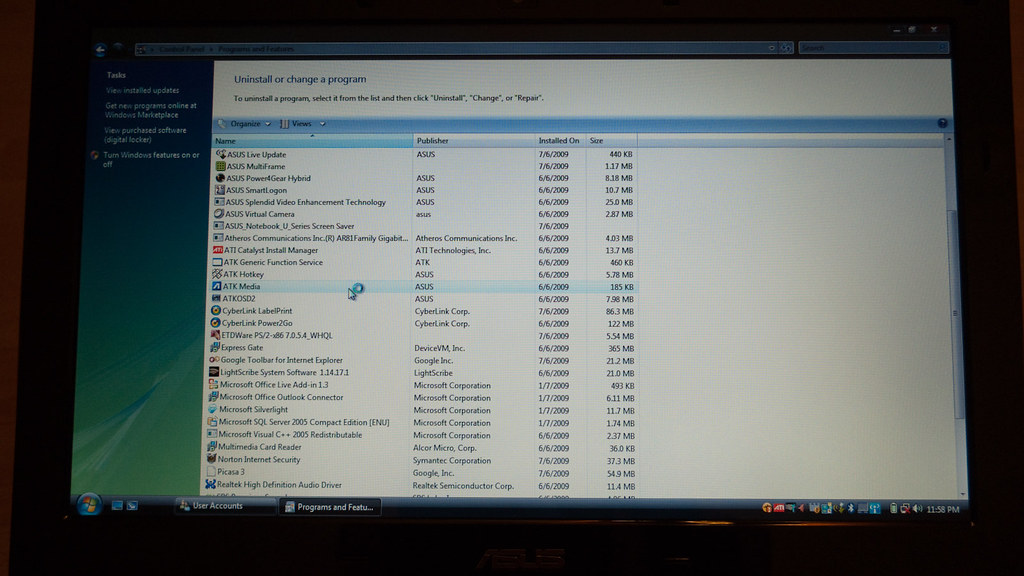1024x576 pixels.
Task: Switch to Programs and Features taskbar button
Action: tap(330, 507)
